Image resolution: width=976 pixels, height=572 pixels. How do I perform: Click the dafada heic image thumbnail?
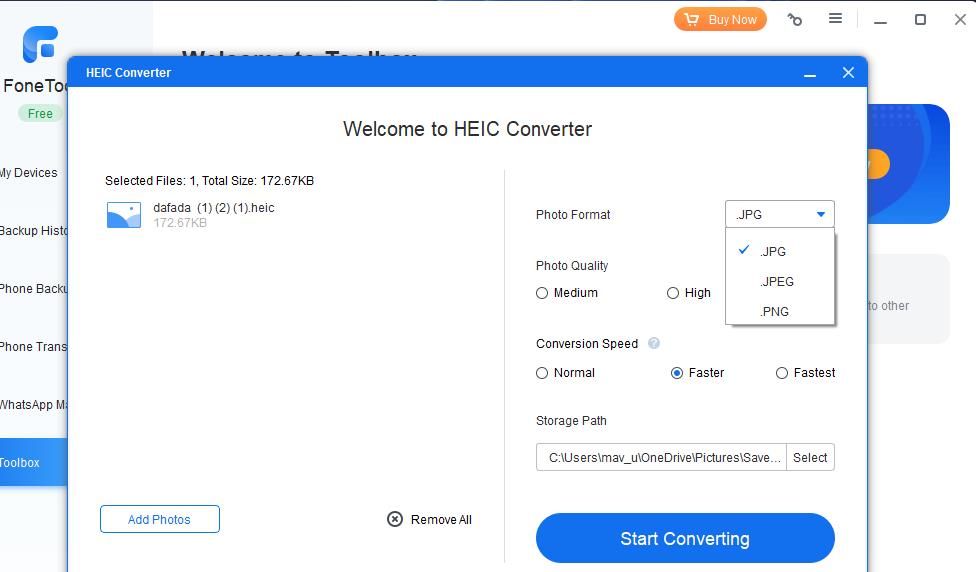pos(123,215)
